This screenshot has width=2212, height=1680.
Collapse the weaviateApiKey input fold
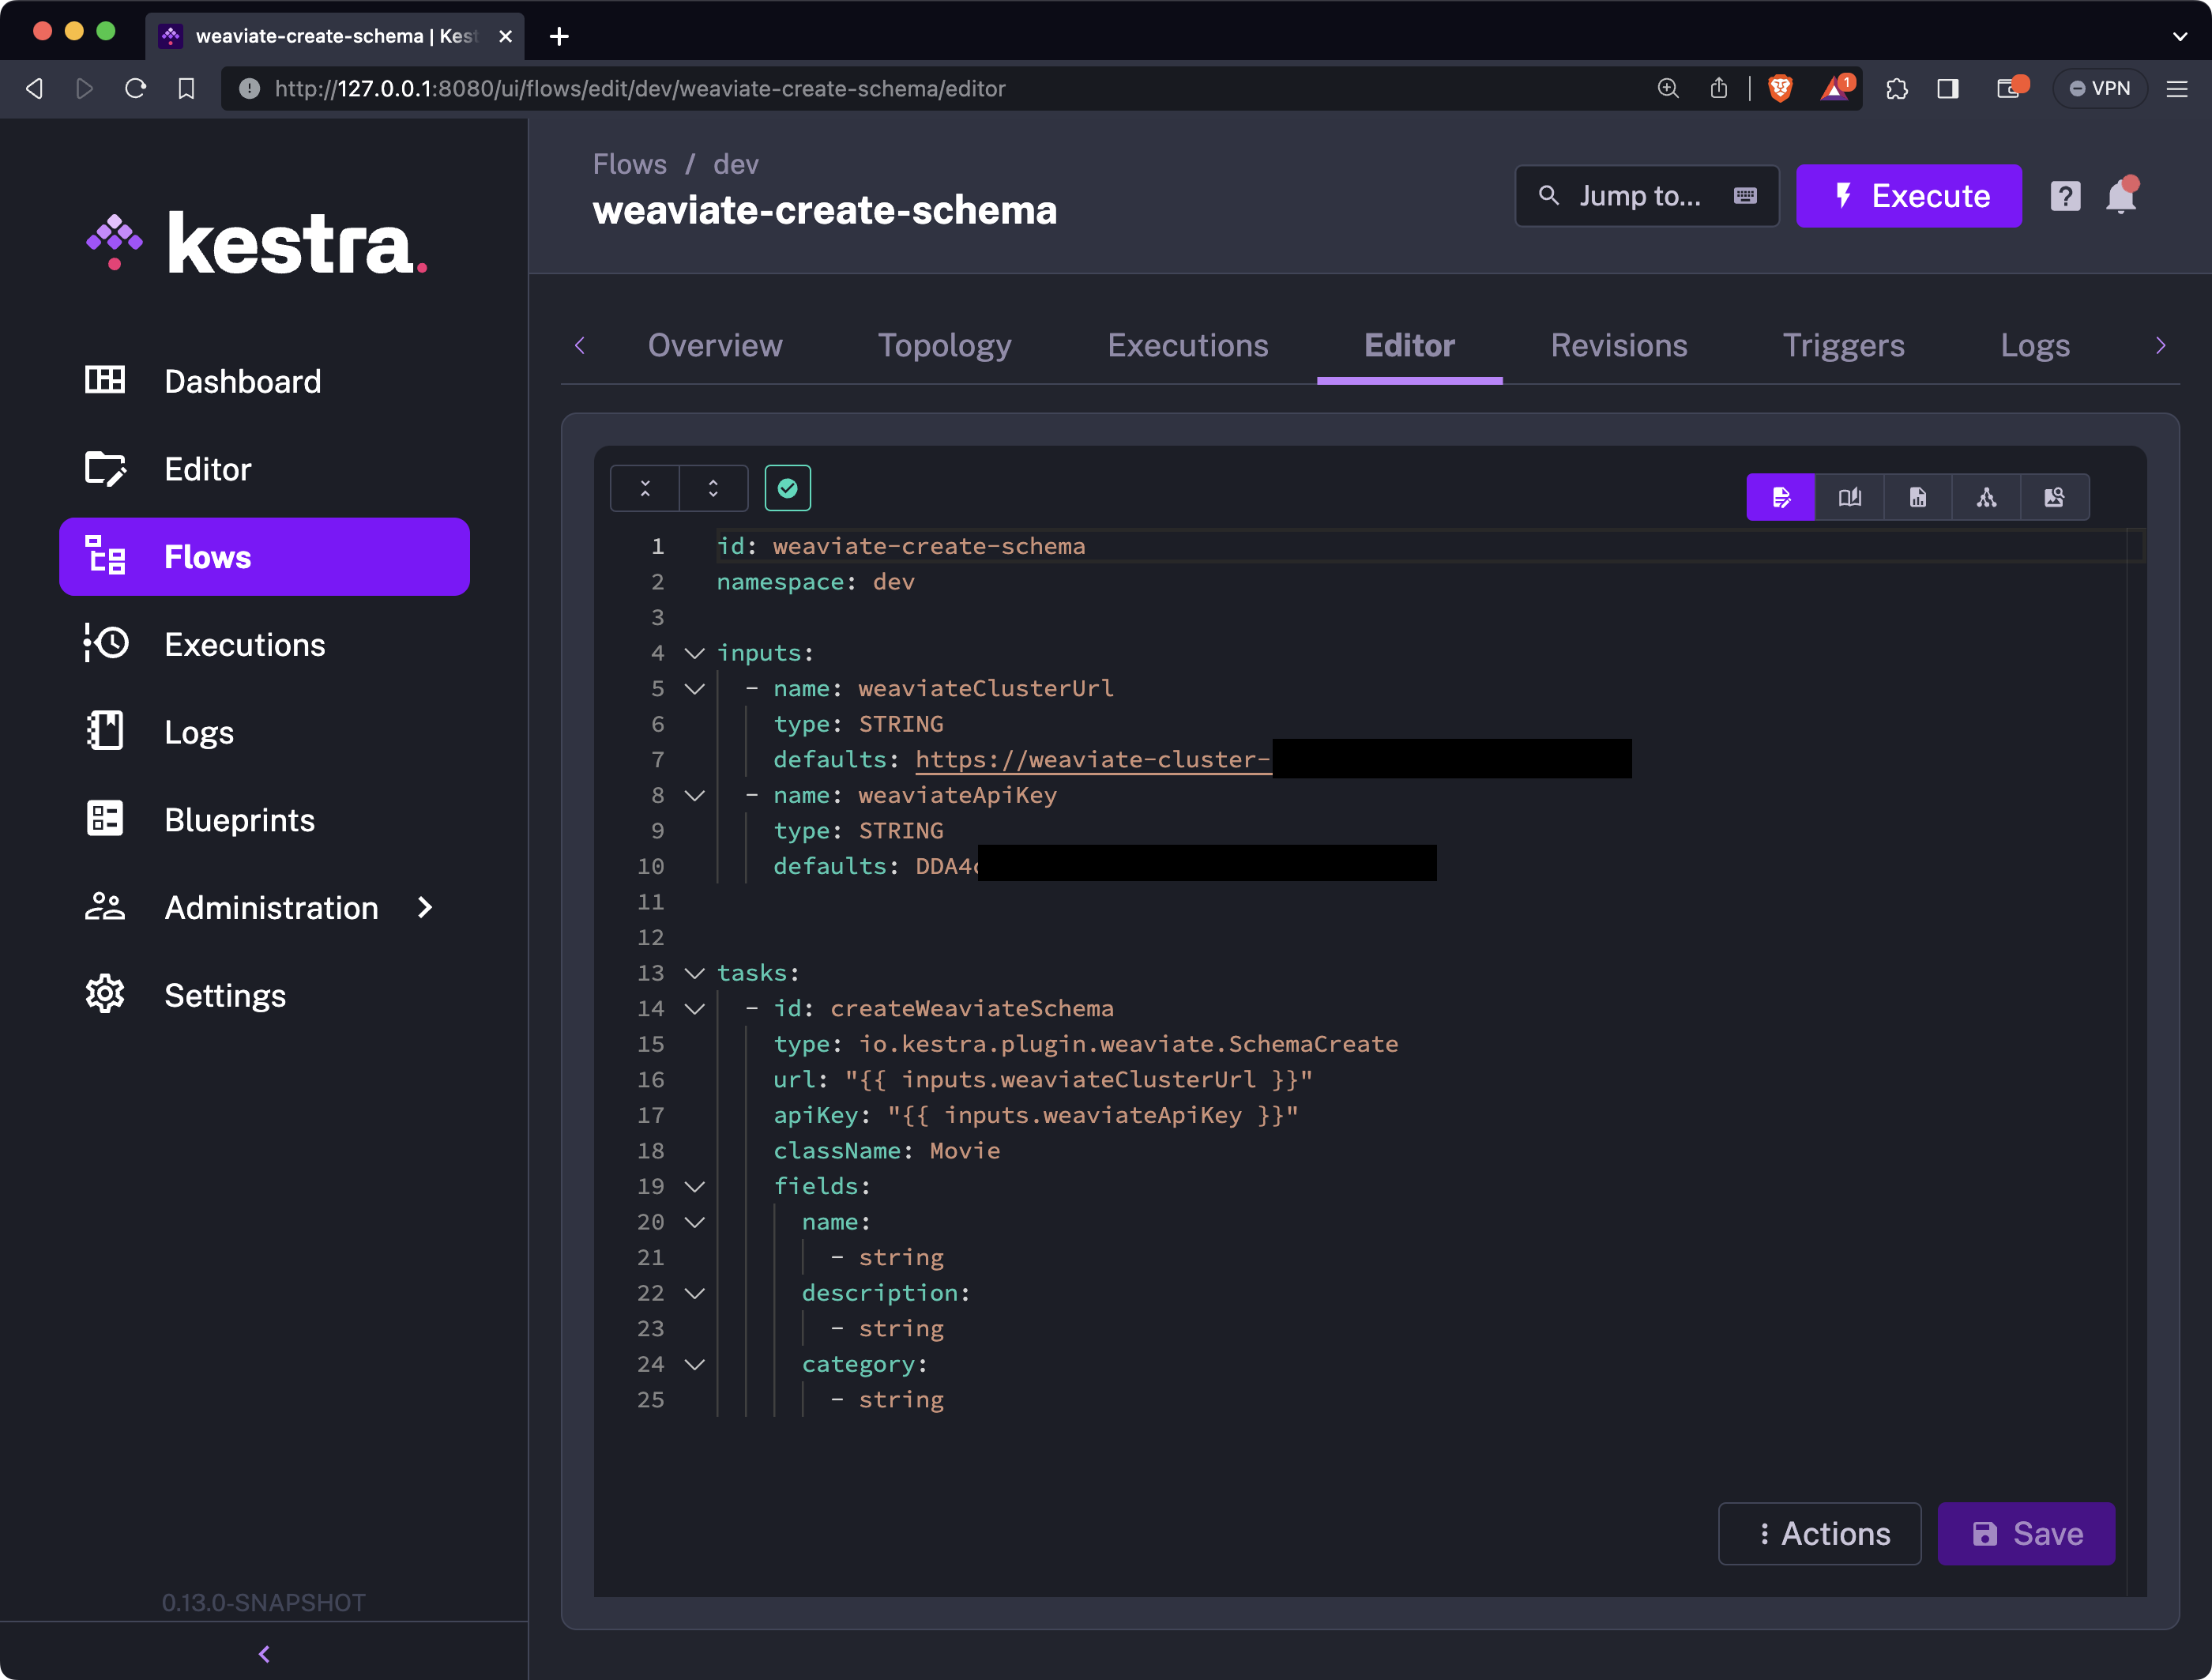pos(695,795)
